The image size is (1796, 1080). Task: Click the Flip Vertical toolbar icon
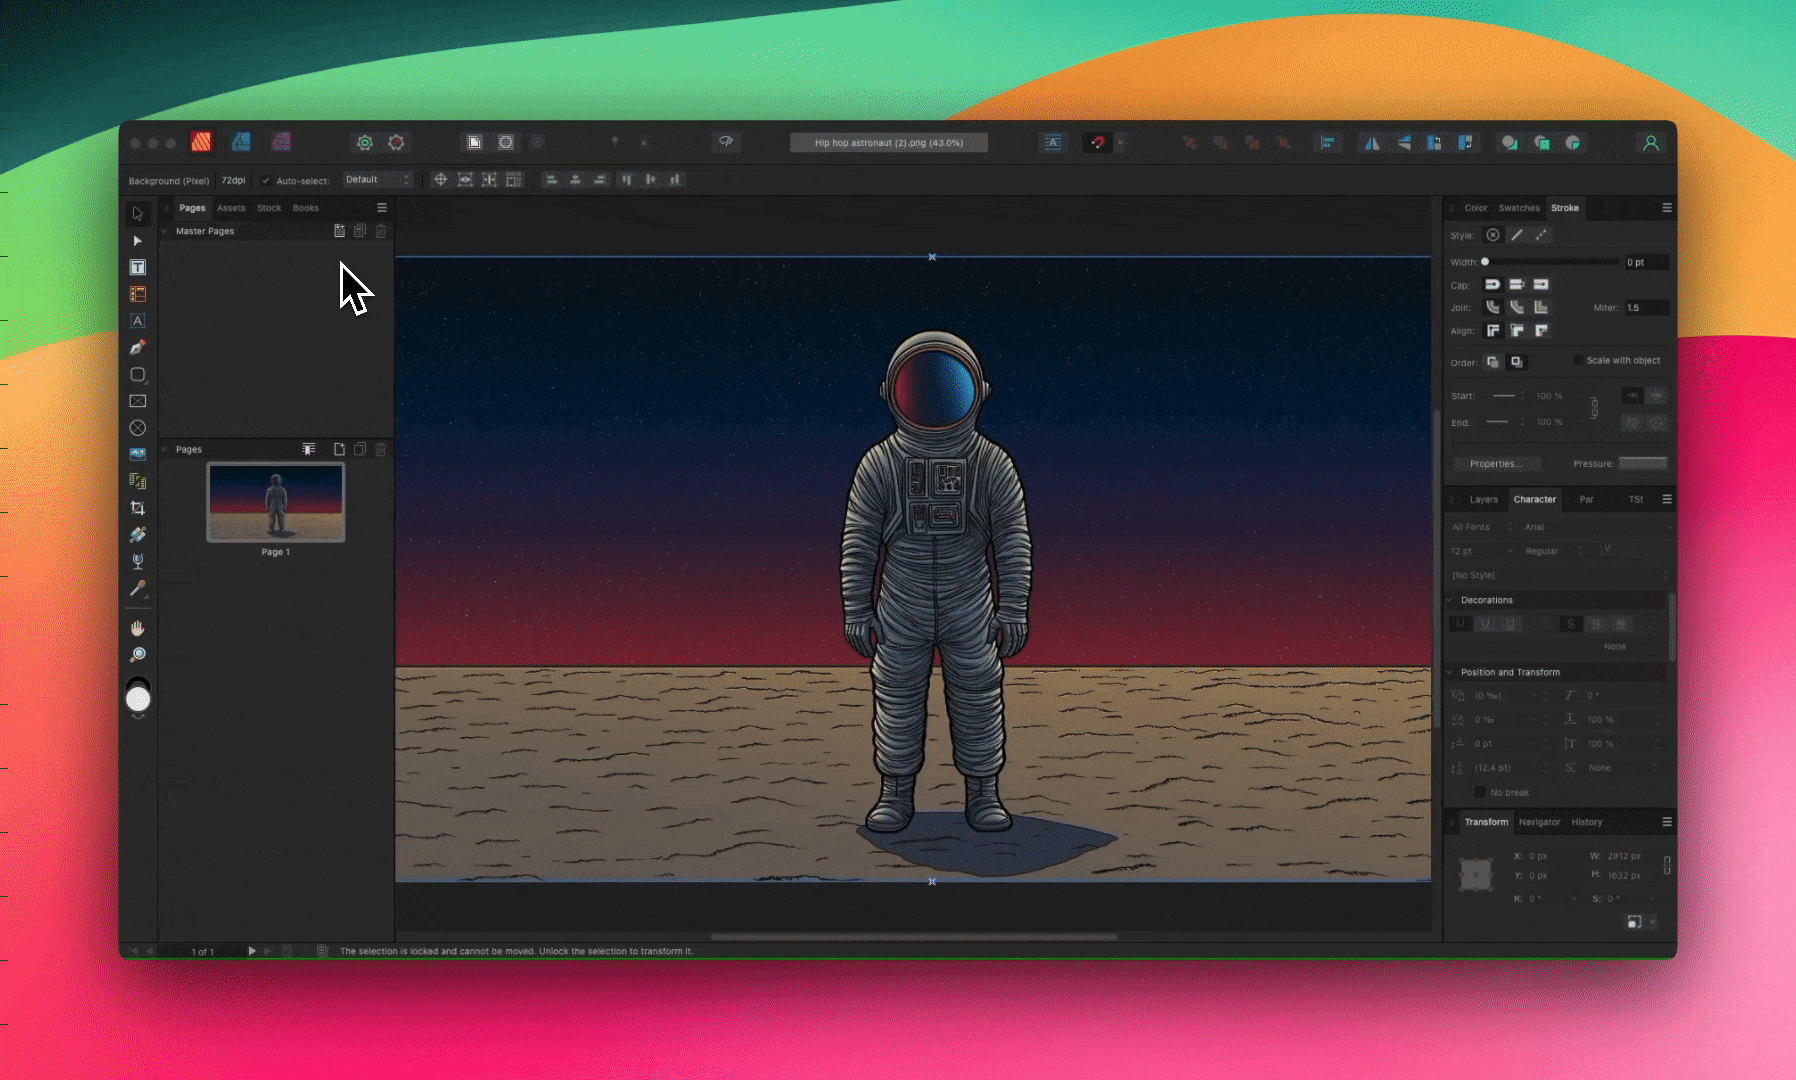tap(1404, 143)
